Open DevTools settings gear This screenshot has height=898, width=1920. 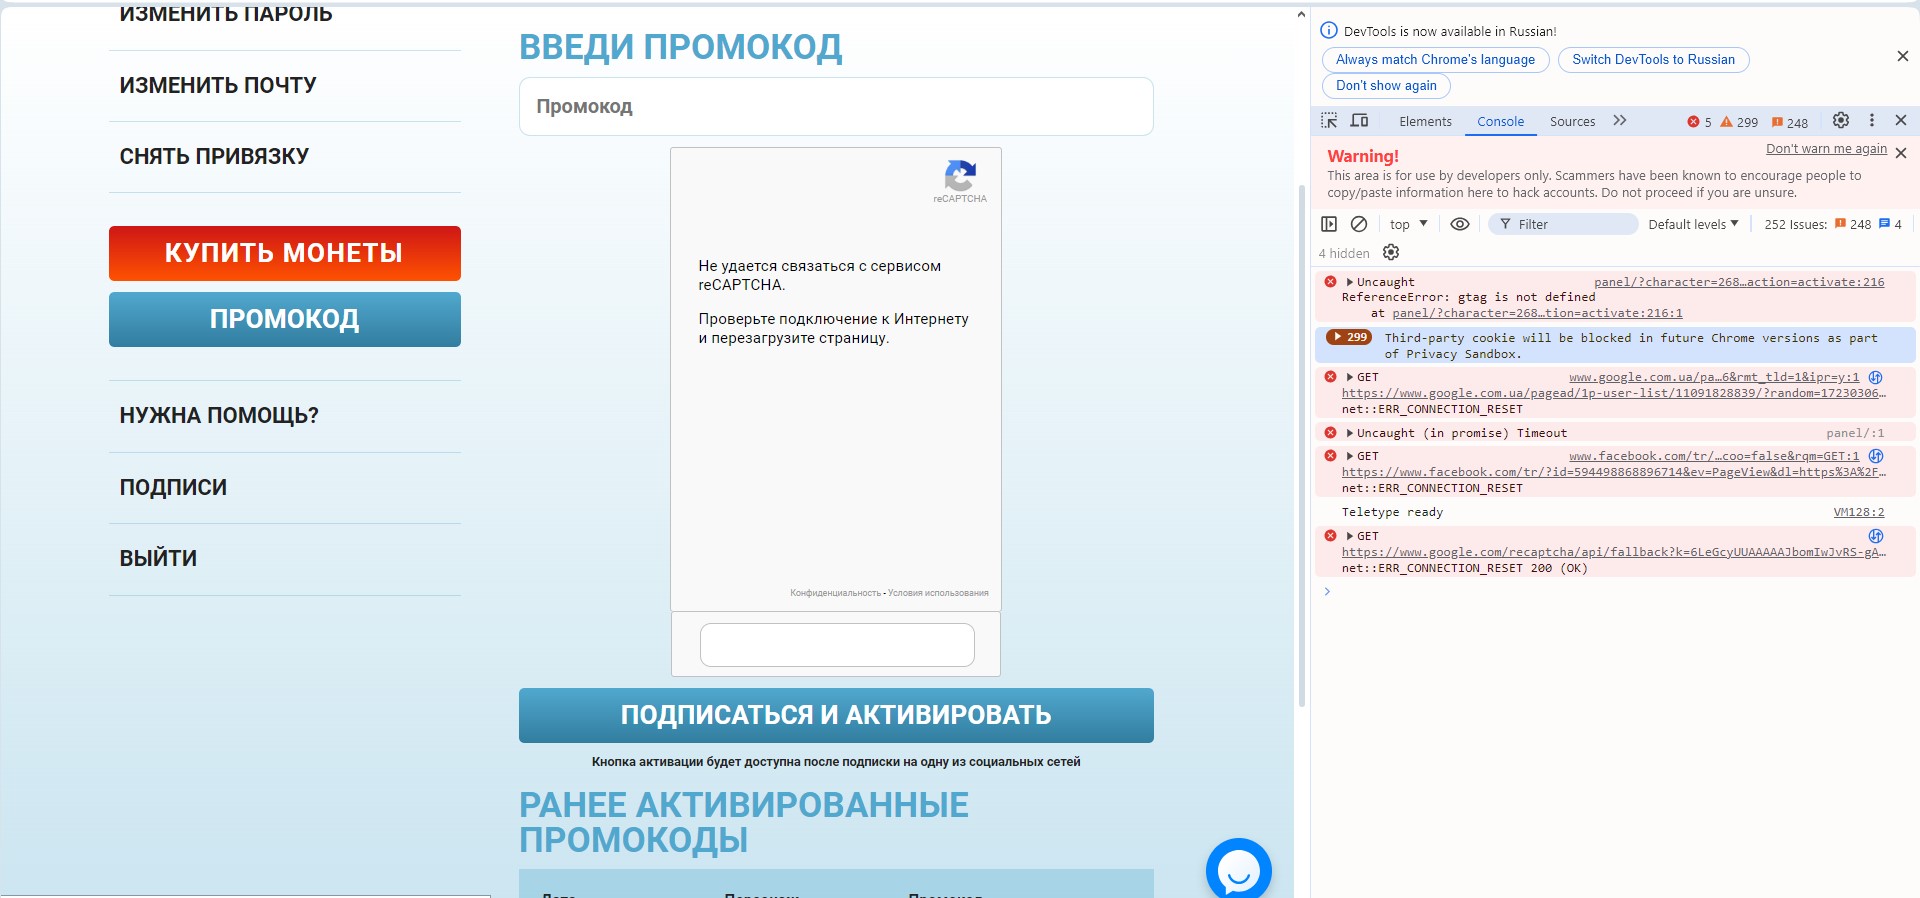coord(1841,121)
